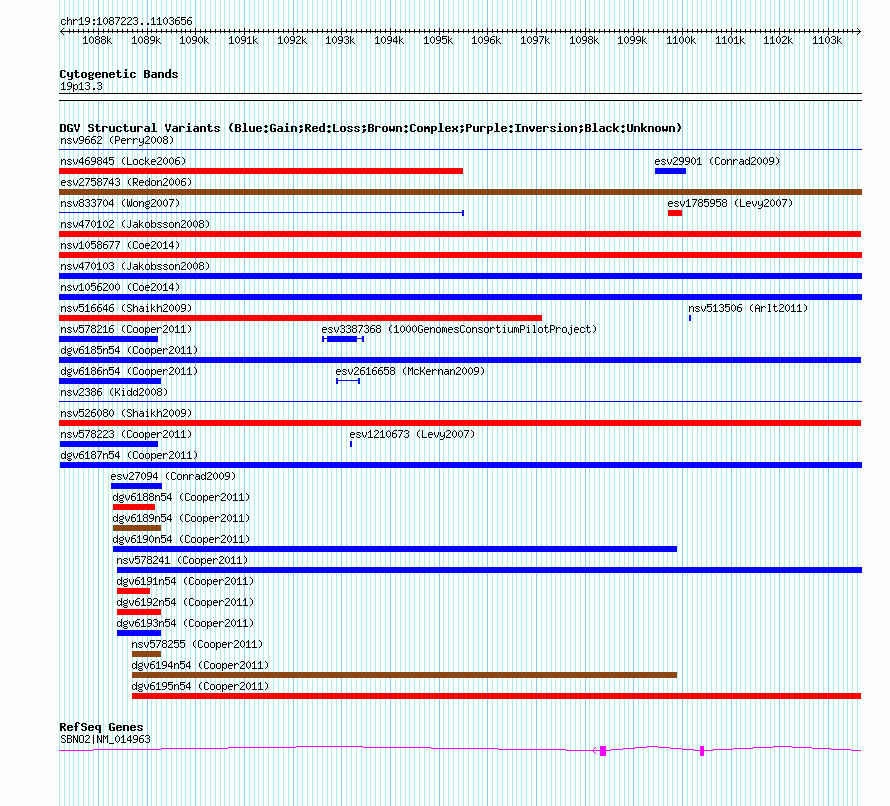Select the esv29901 (Conrad2009) blue bar
This screenshot has width=890, height=806.
[x=670, y=171]
